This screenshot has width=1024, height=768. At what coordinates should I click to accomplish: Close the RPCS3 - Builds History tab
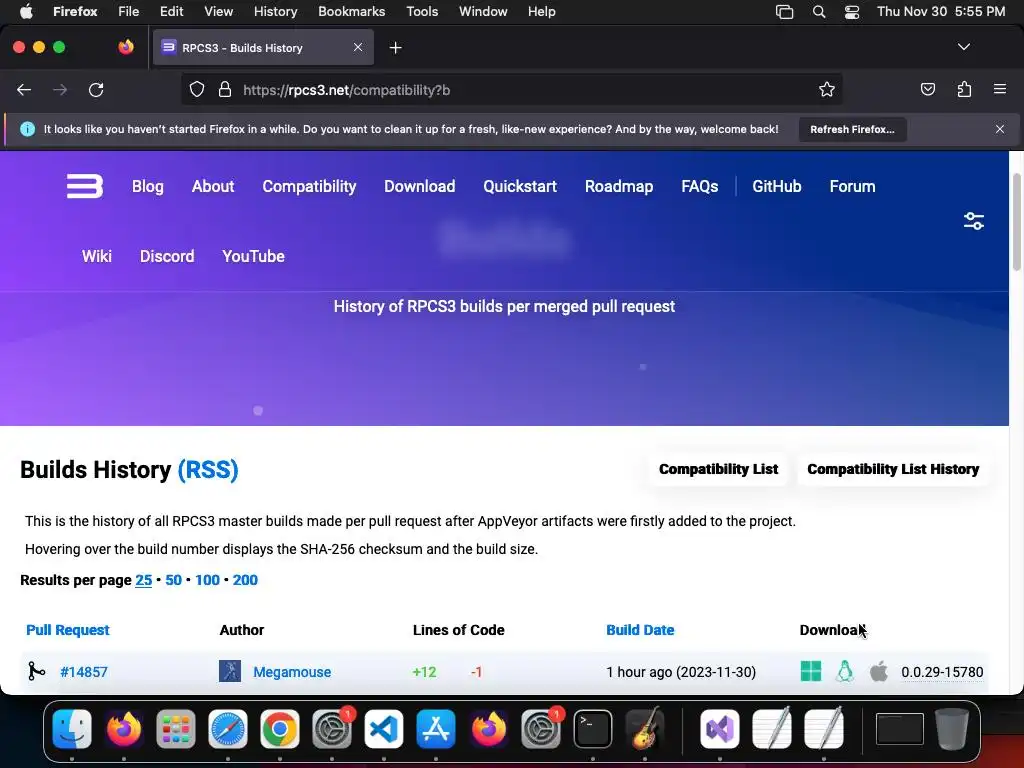coord(358,47)
